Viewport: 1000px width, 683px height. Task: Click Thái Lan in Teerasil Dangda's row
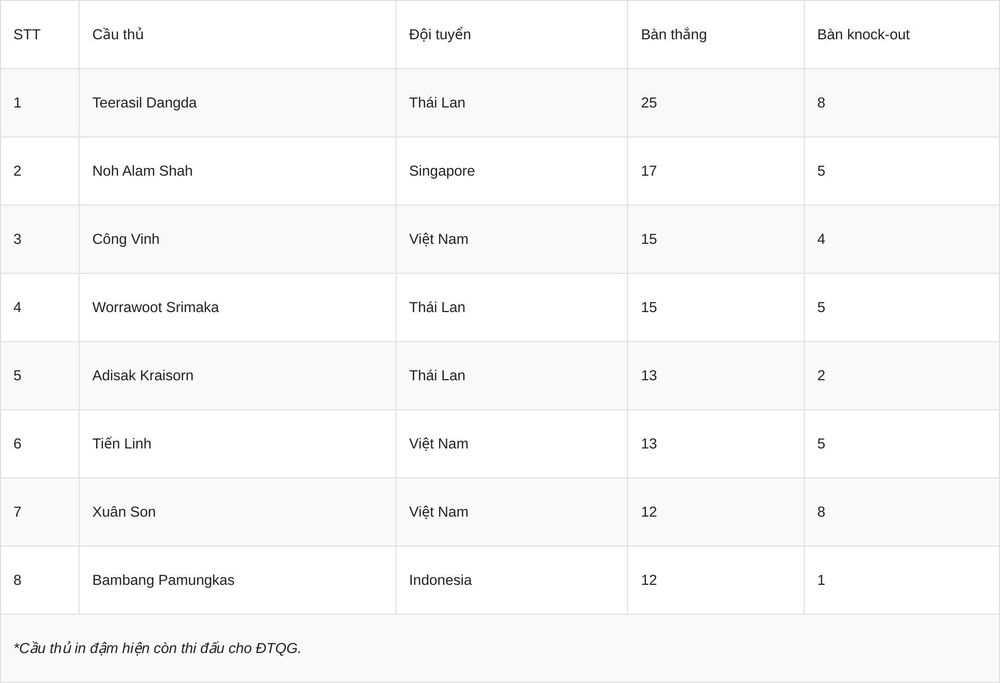437,103
